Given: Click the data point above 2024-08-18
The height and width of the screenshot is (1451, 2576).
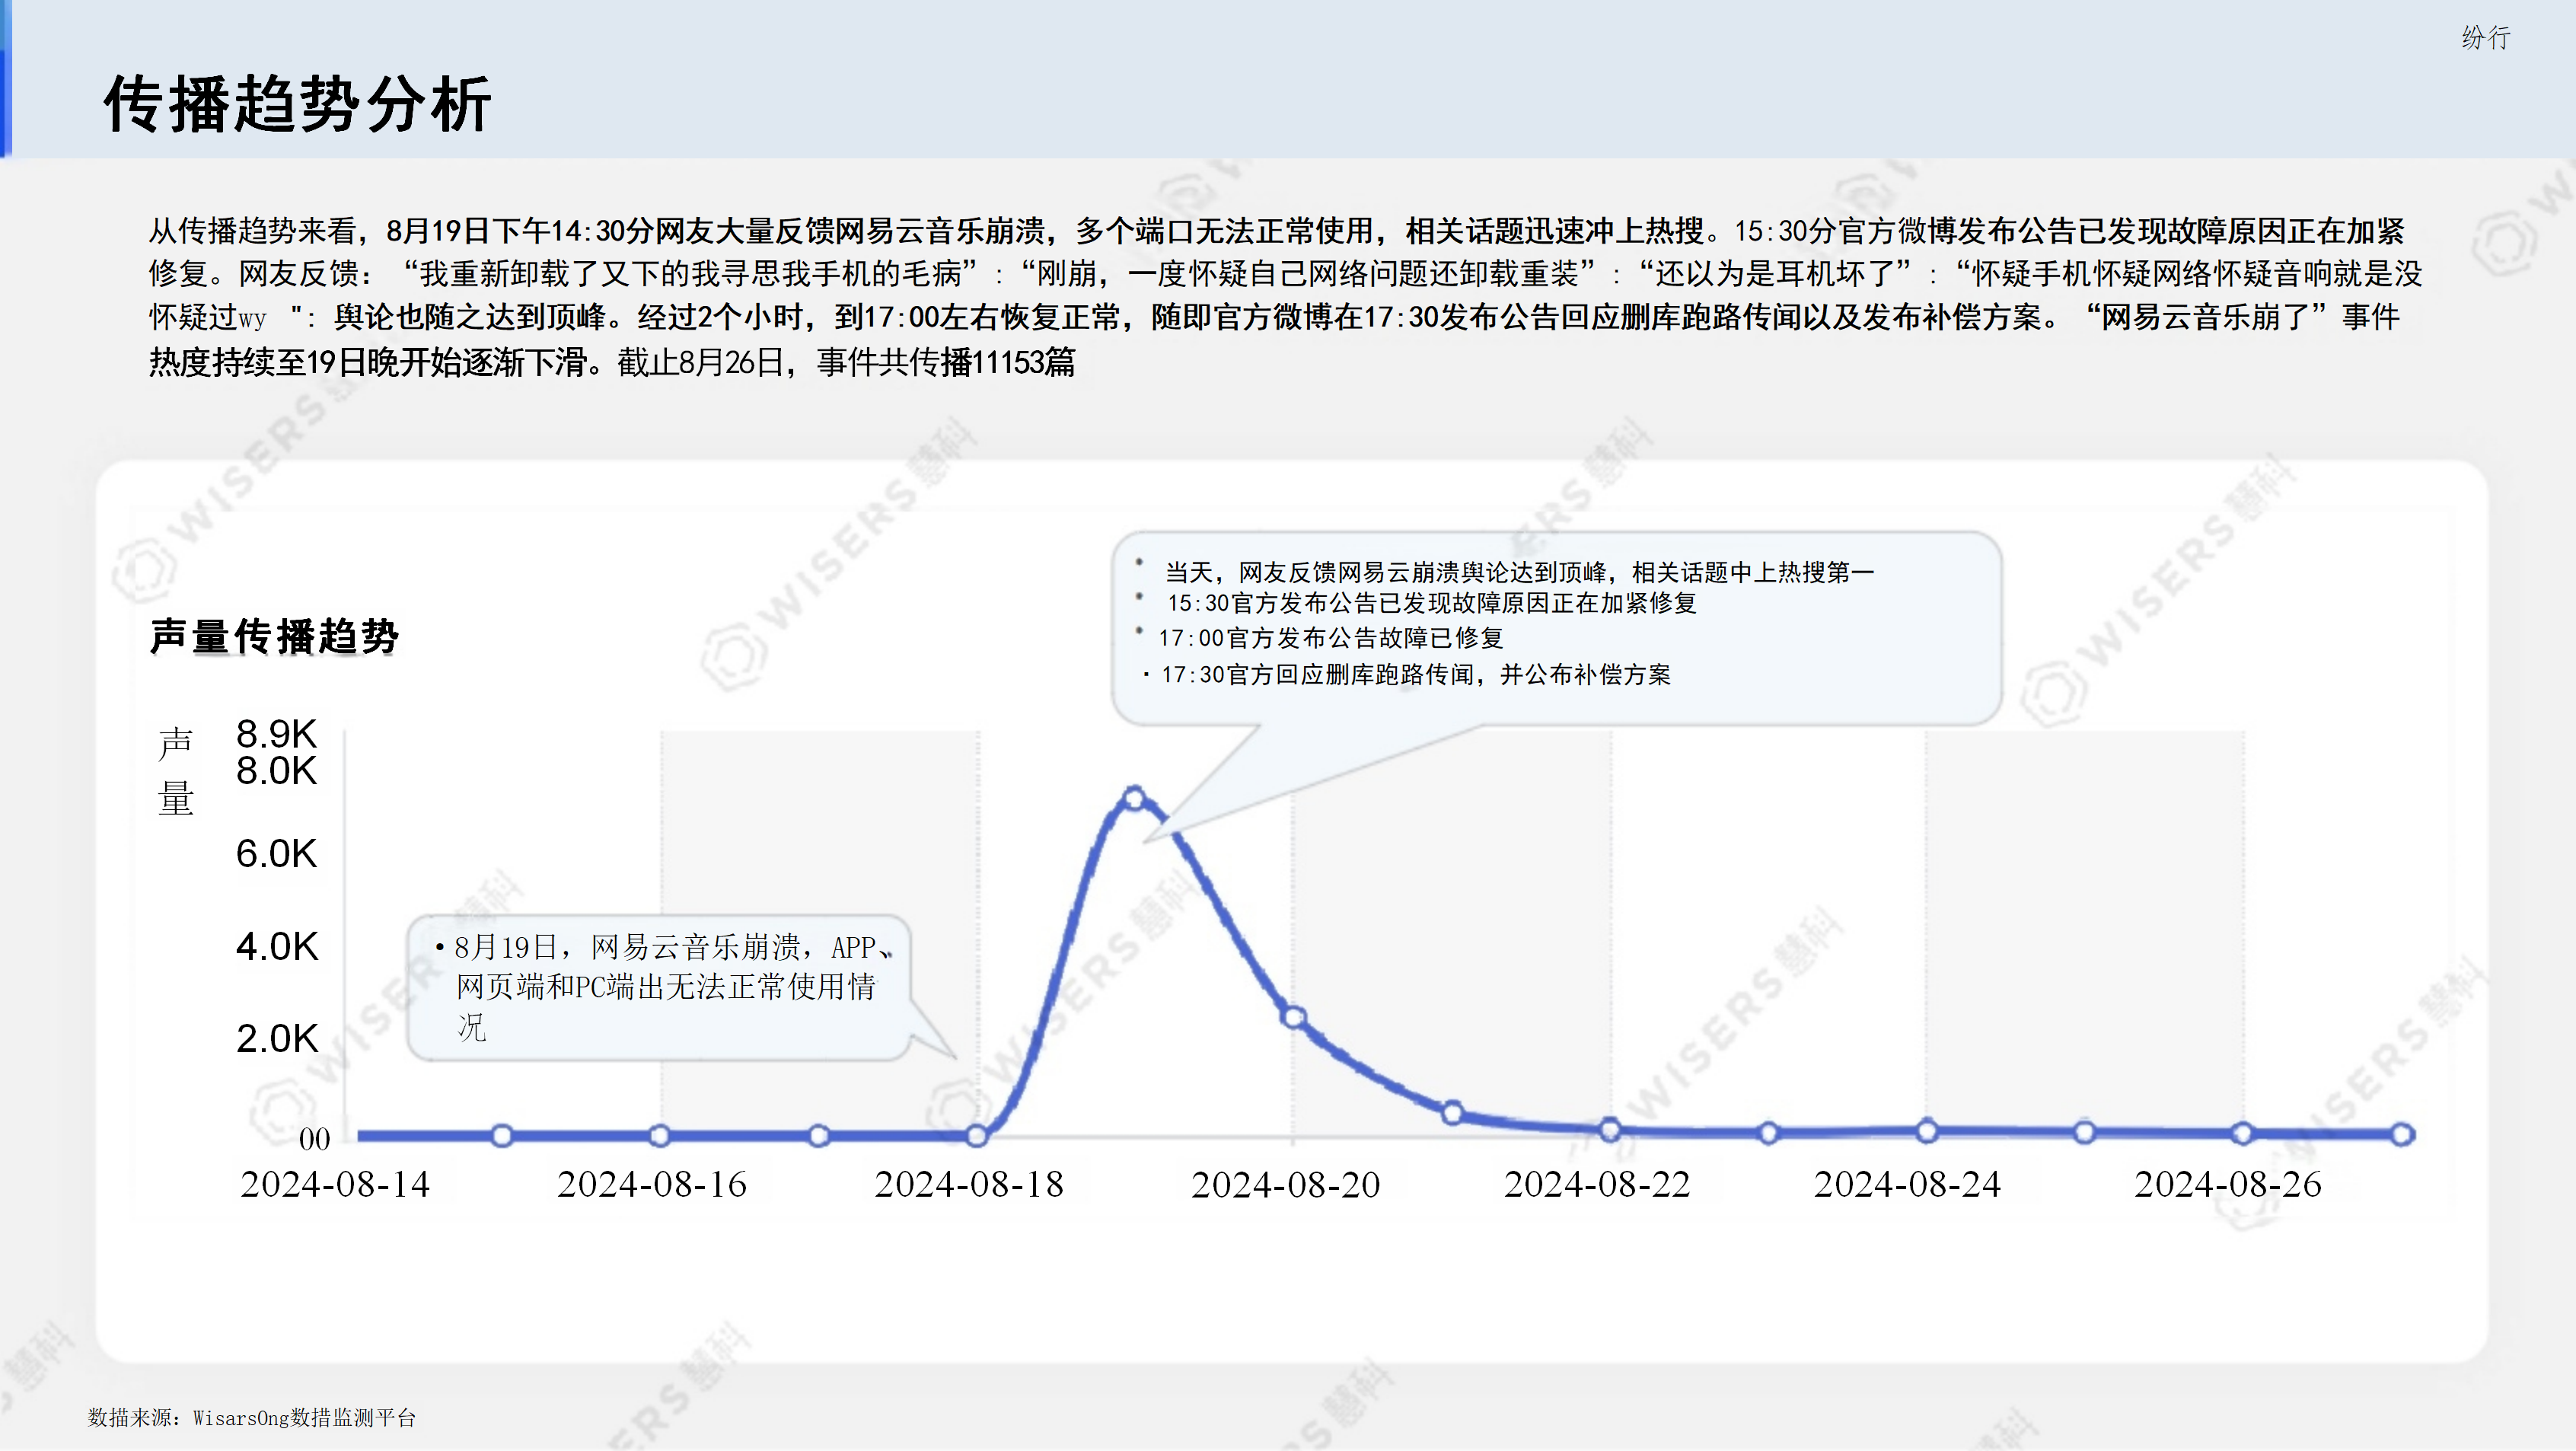Looking at the screenshot, I should pos(977,1135).
